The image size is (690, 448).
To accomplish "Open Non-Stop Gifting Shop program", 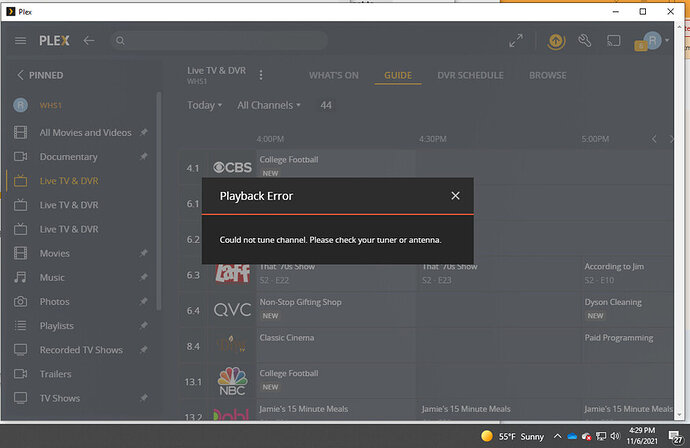I will (336, 309).
